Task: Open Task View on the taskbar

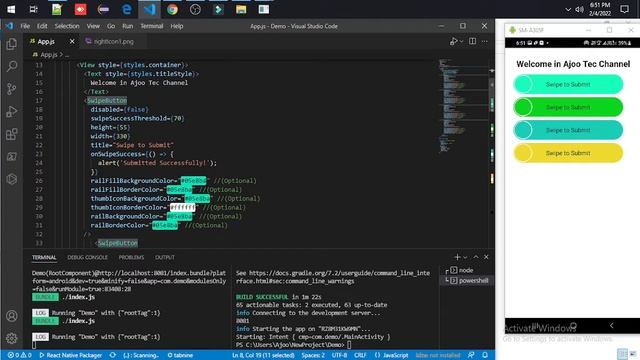Action: click(33, 9)
